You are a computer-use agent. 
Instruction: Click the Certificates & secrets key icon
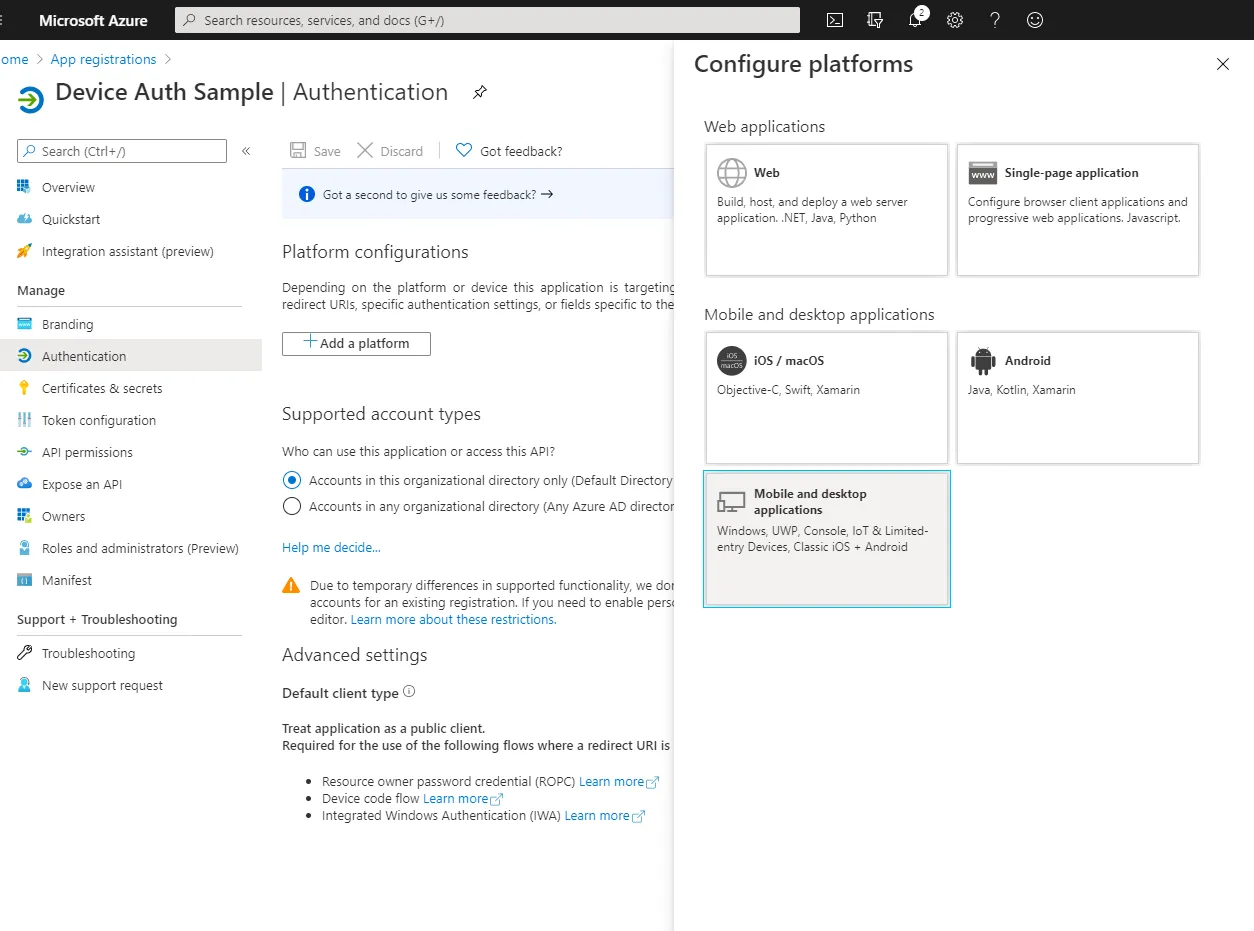pos(24,388)
